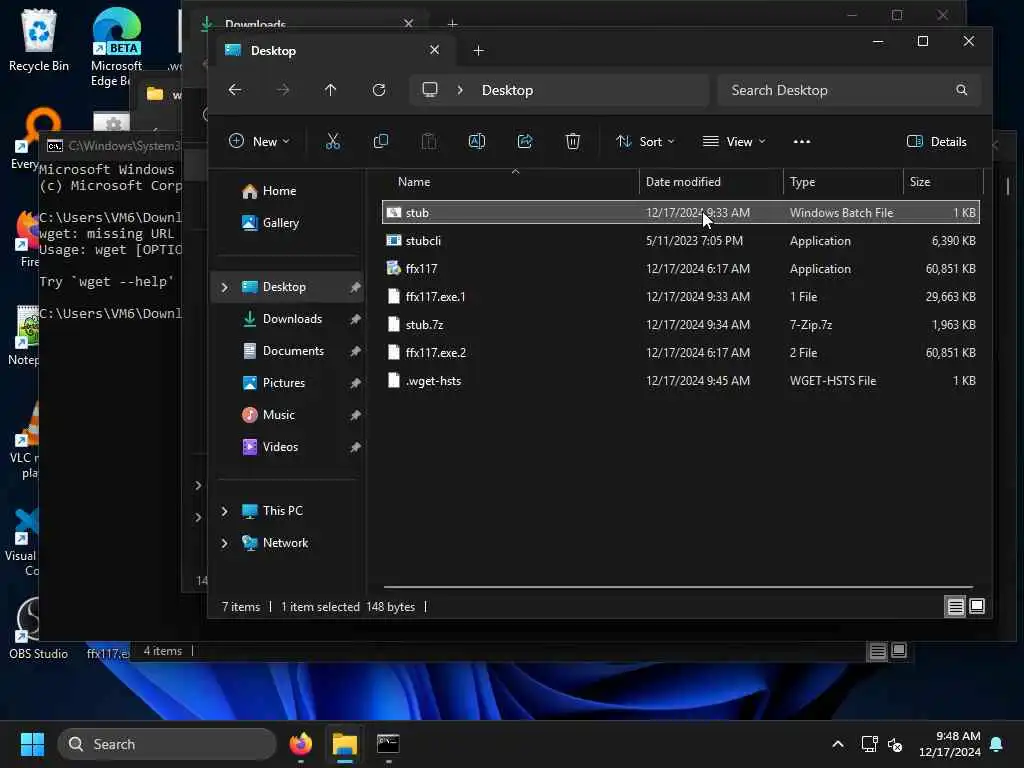1024x768 pixels.
Task: Unpin Downloads from Quick access
Action: tap(355, 319)
